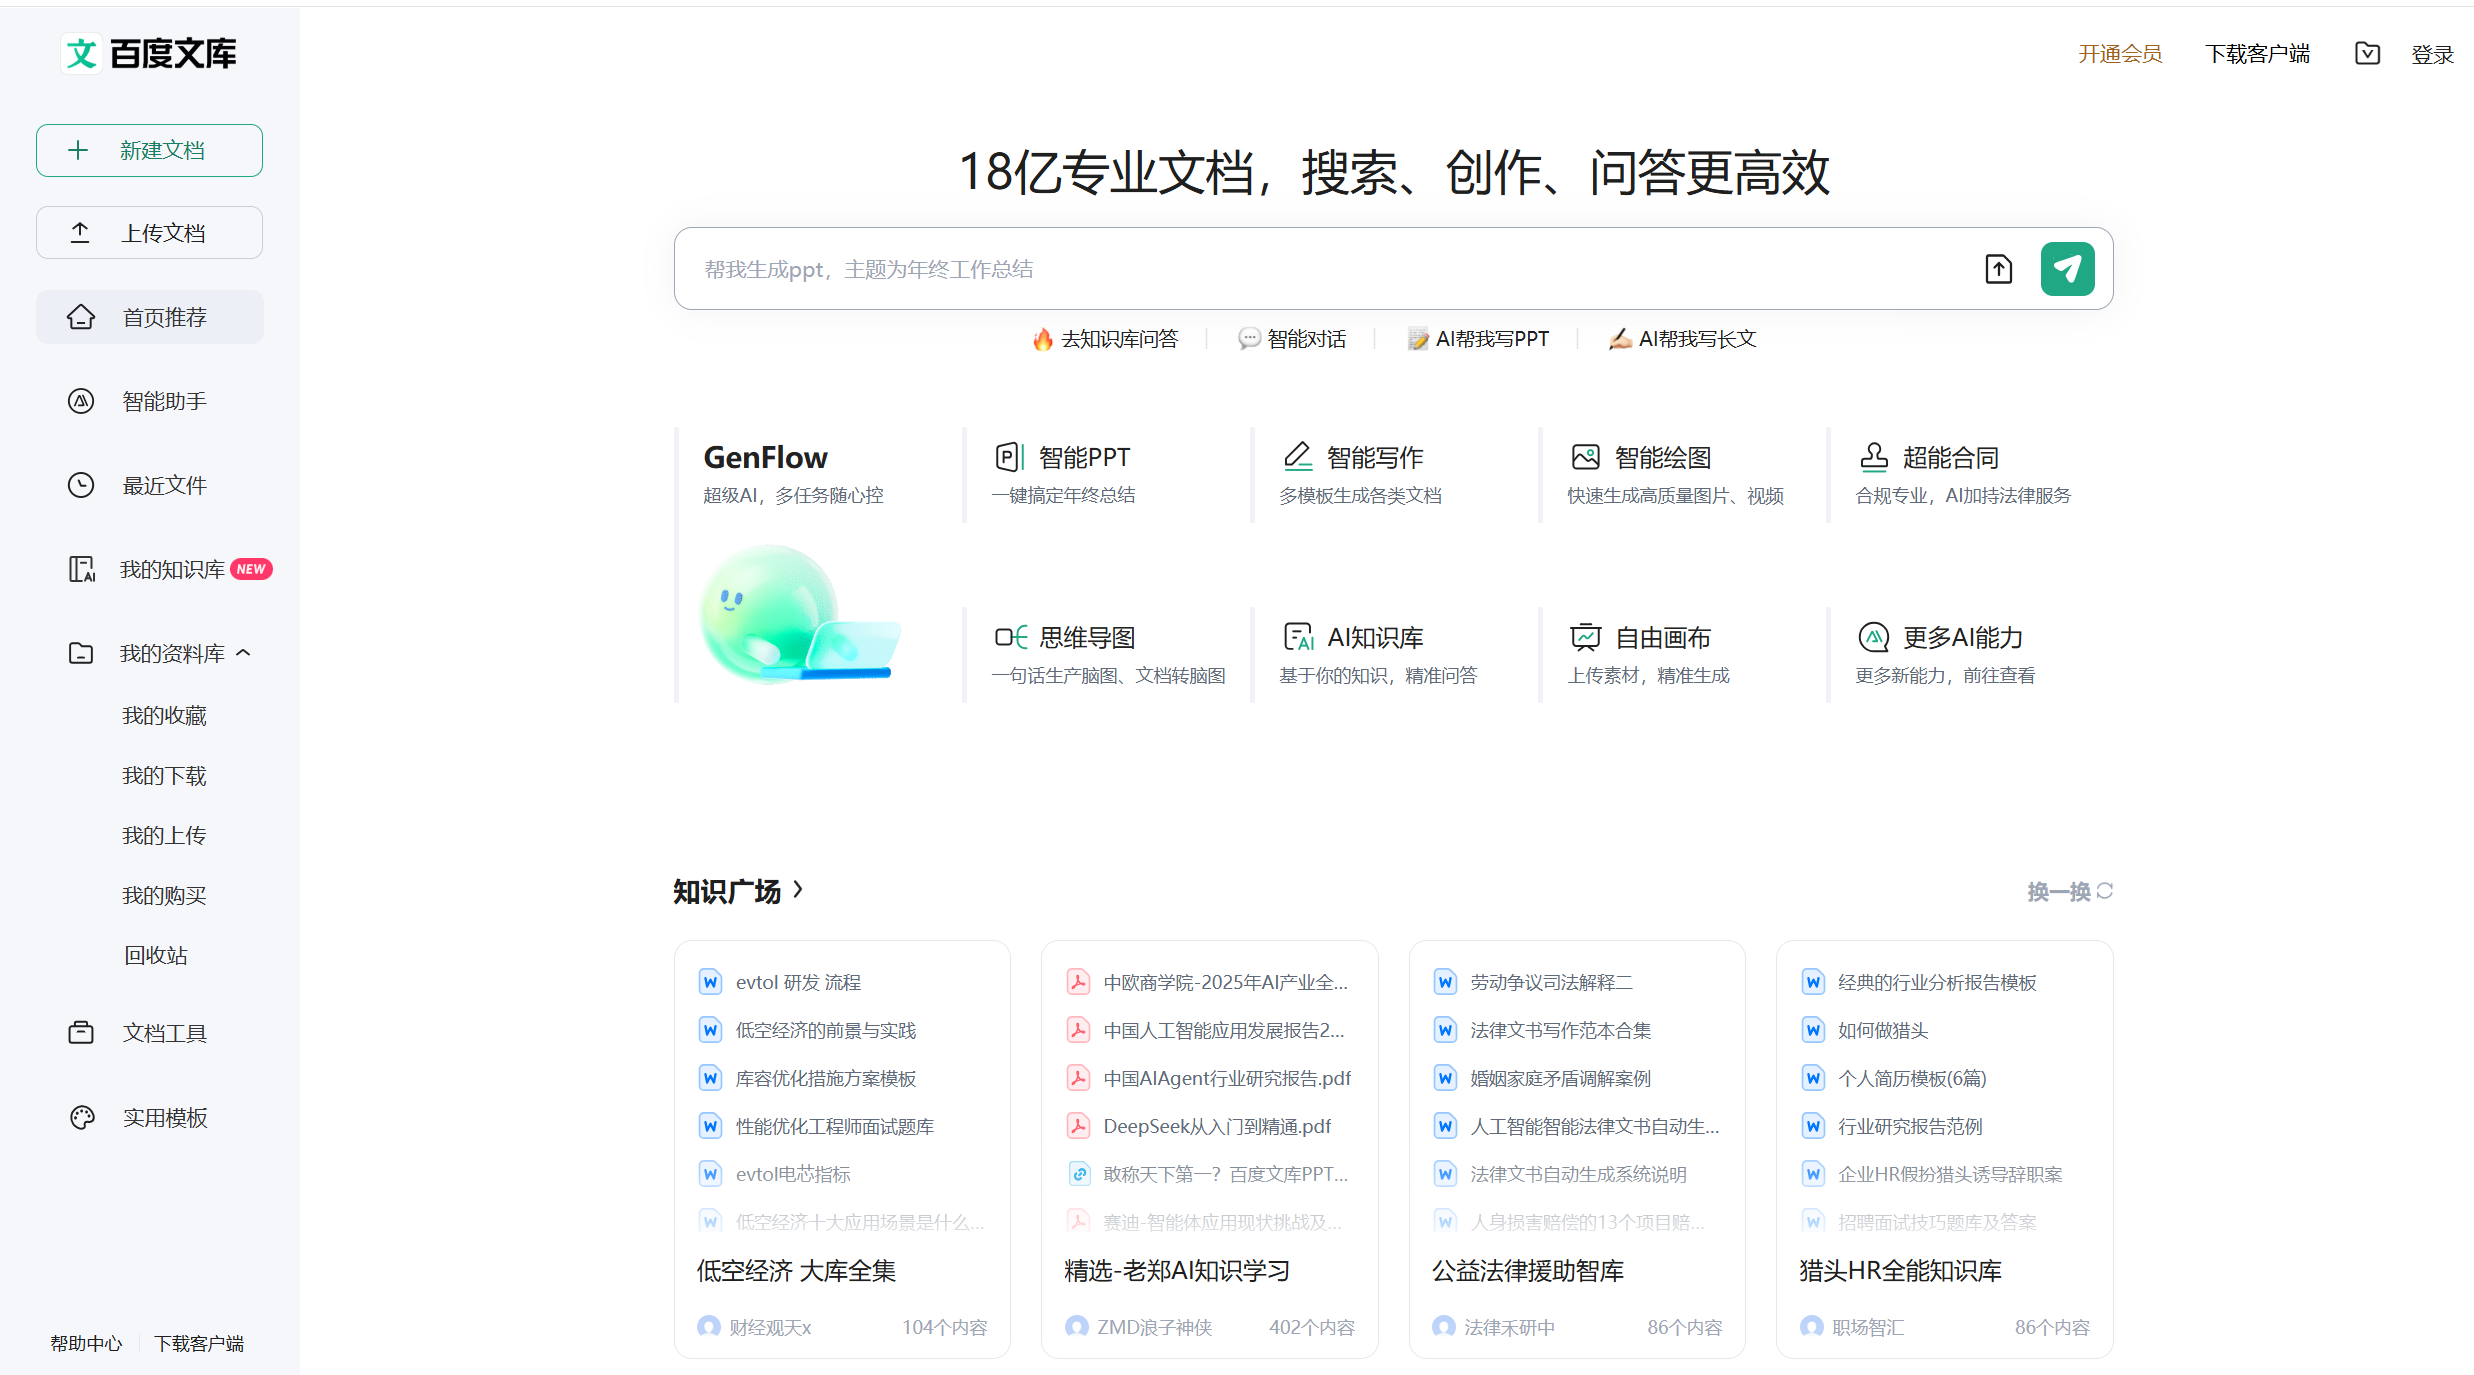2474x1375 pixels.
Task: Click the 换一换 refresh link
Action: pyautogui.click(x=2070, y=891)
